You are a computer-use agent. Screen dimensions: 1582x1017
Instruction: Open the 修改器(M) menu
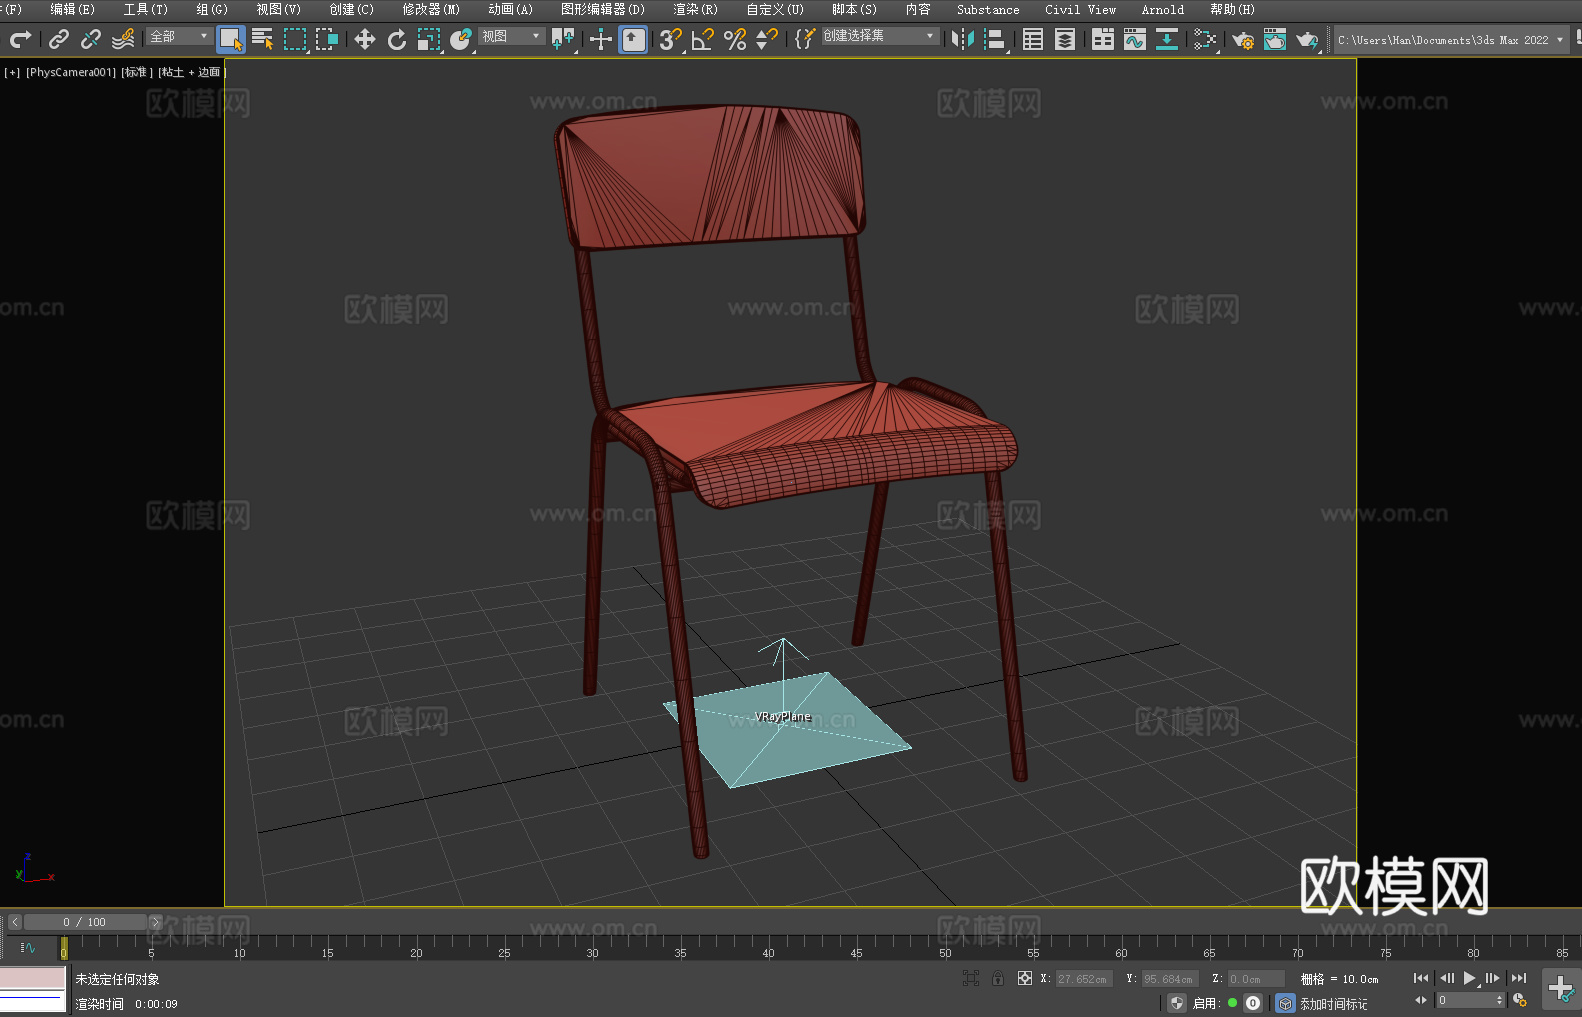pos(431,9)
